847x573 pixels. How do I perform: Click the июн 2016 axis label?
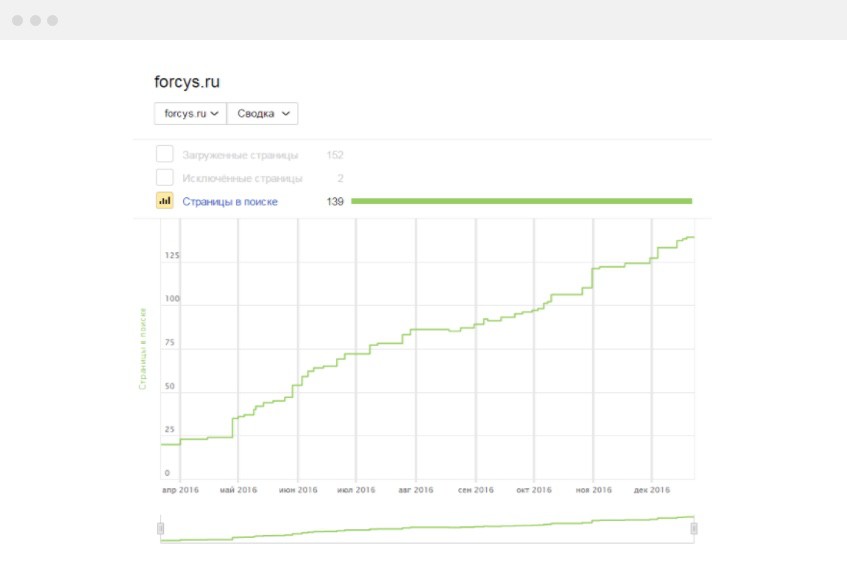tap(298, 490)
